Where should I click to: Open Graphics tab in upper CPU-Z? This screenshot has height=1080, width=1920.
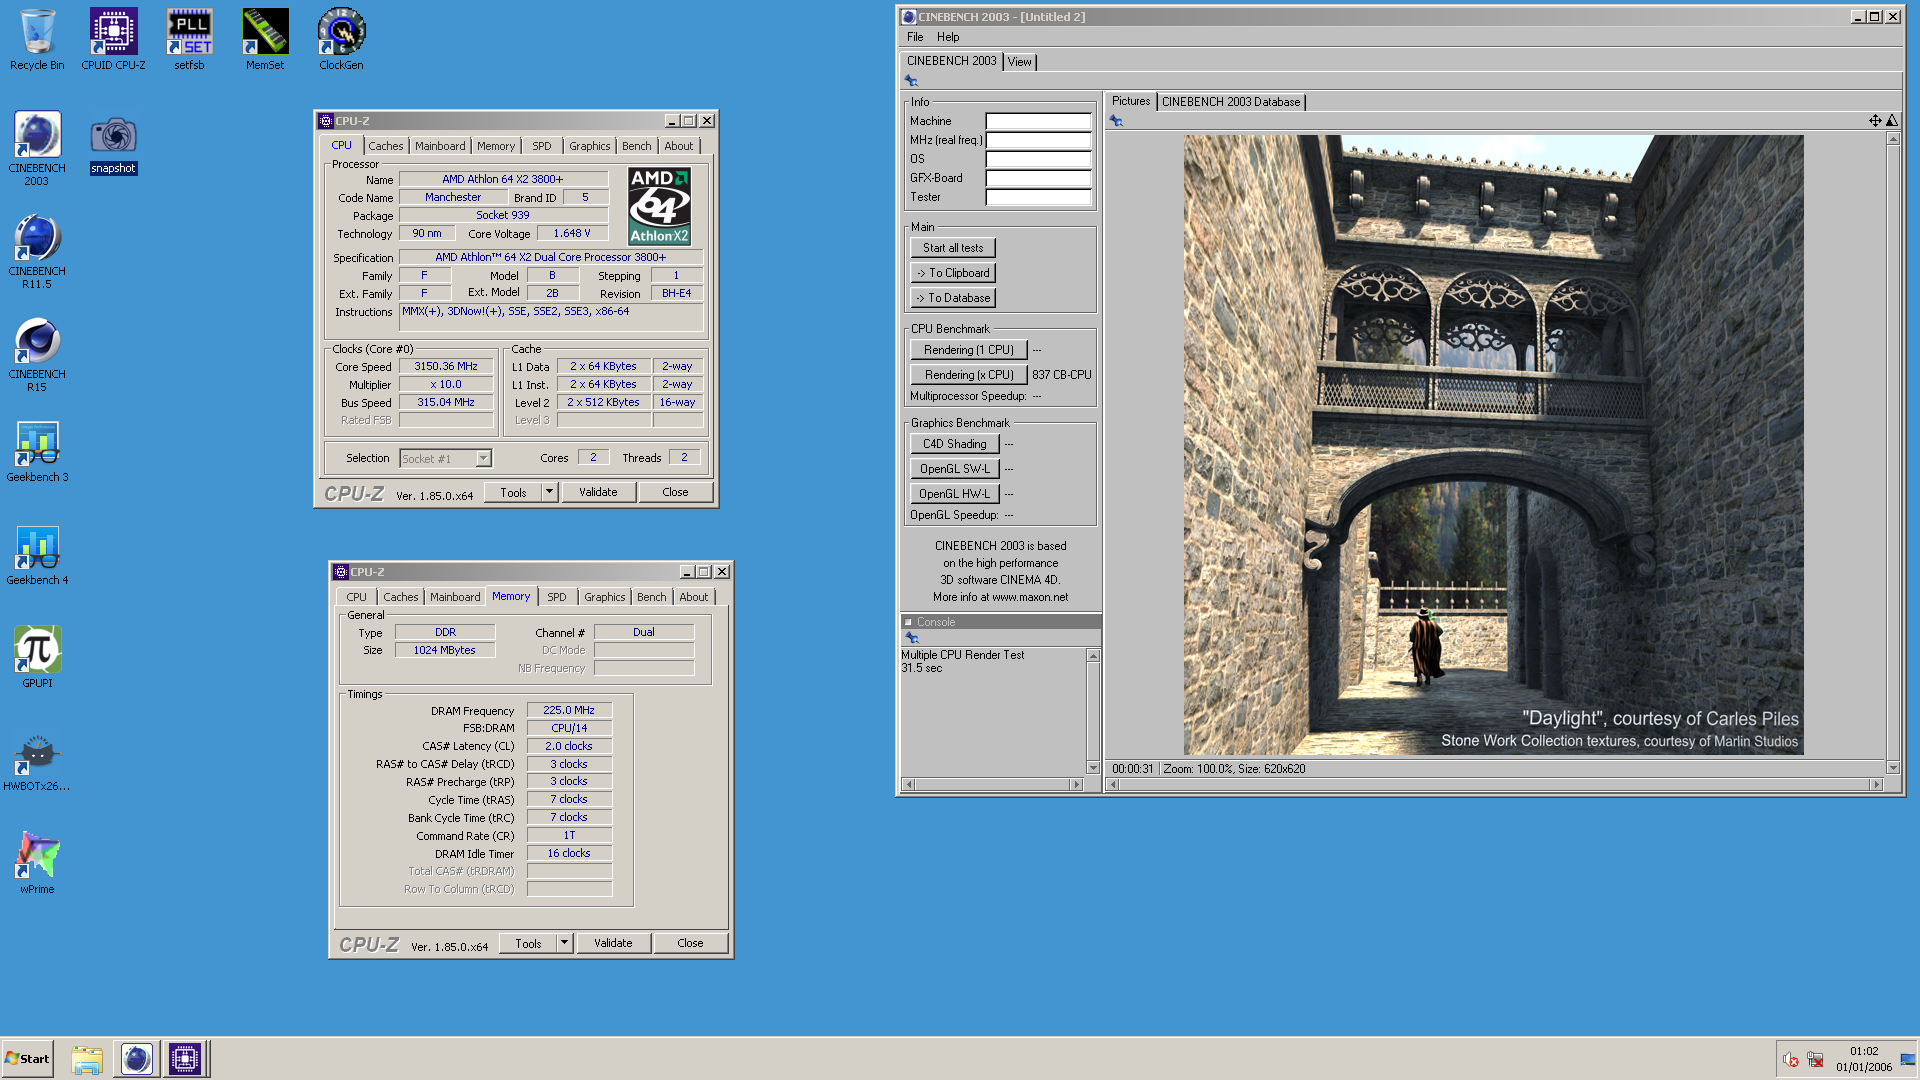589,146
